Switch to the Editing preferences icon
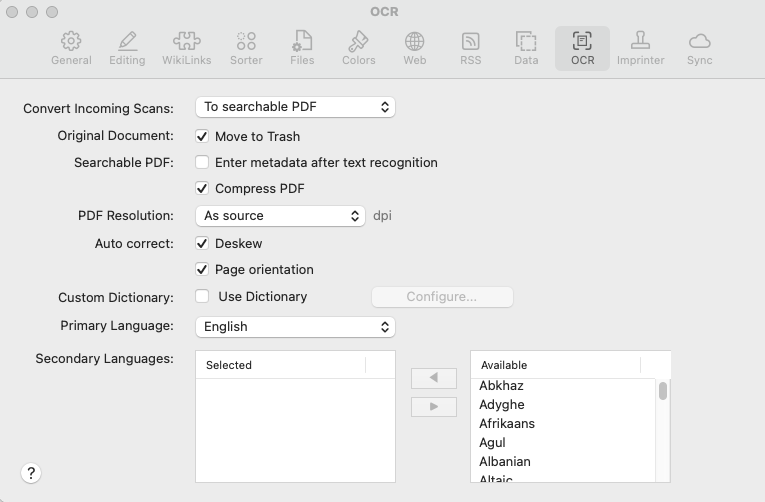765x502 pixels. point(127,48)
